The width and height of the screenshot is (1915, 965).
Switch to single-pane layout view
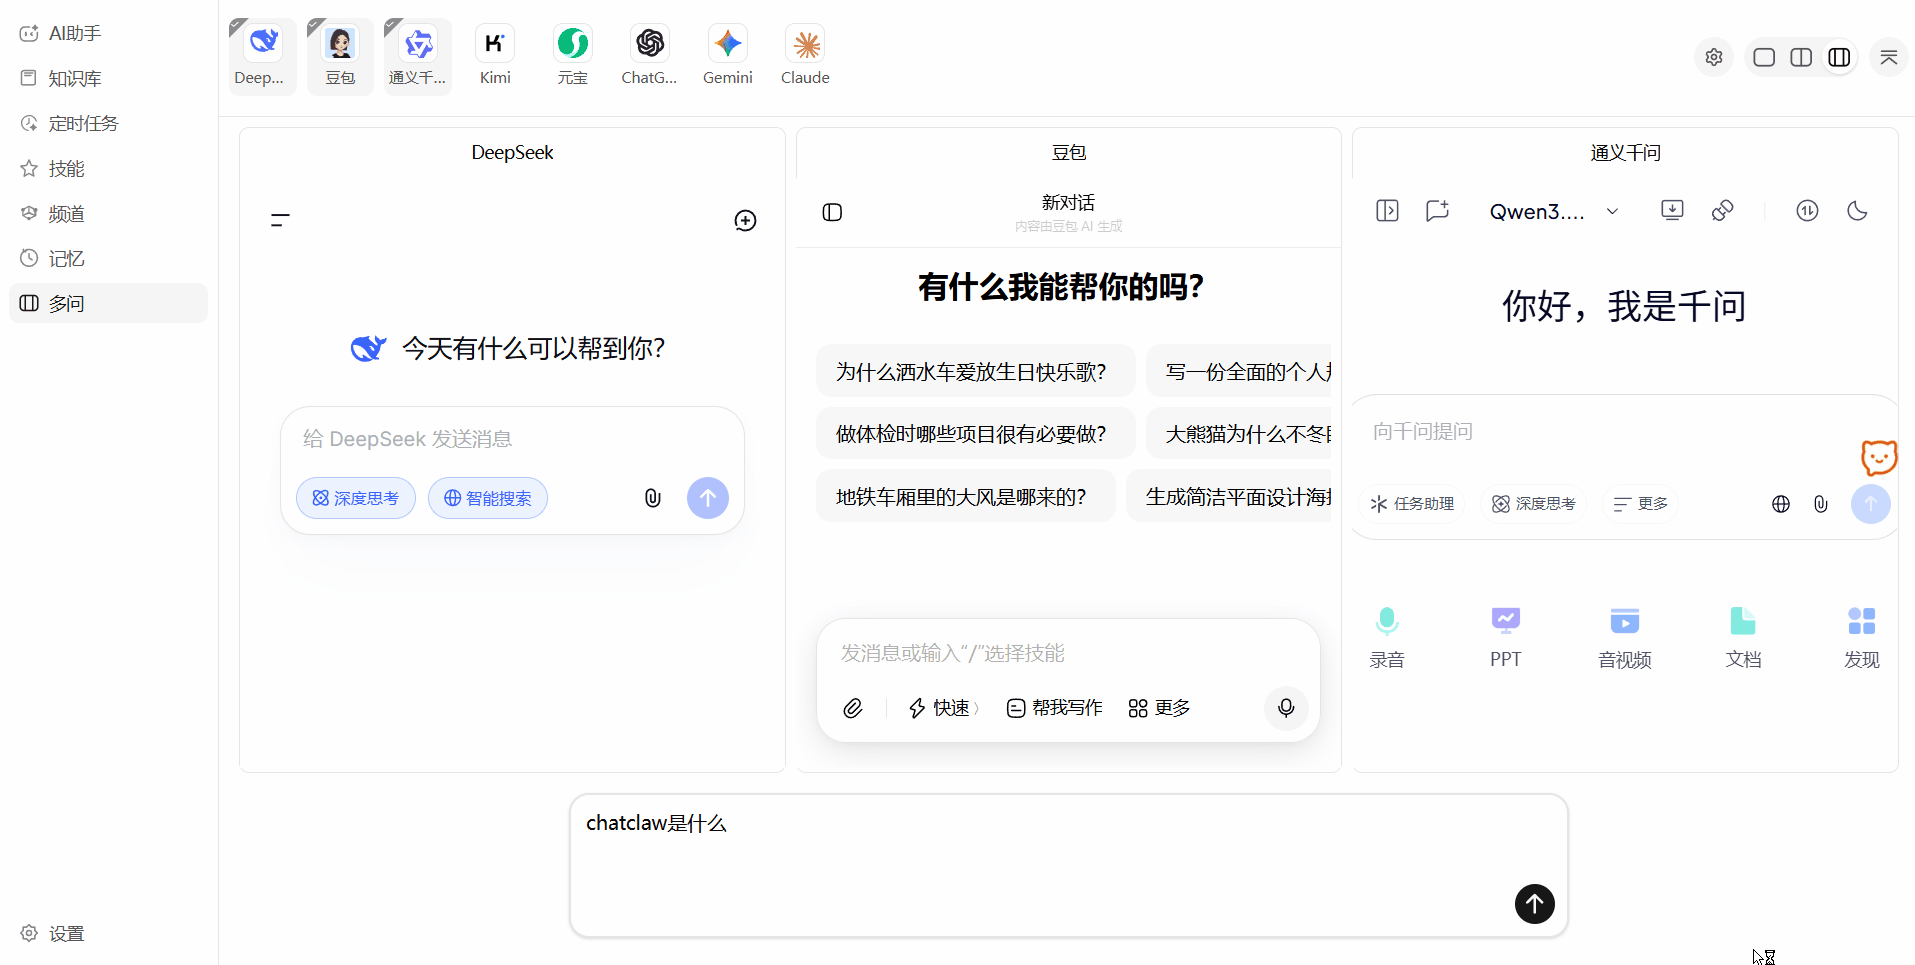pyautogui.click(x=1763, y=57)
